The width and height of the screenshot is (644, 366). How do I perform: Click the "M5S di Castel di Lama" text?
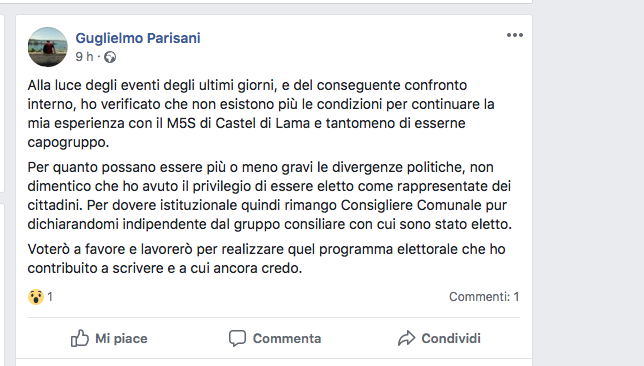pyautogui.click(x=238, y=123)
